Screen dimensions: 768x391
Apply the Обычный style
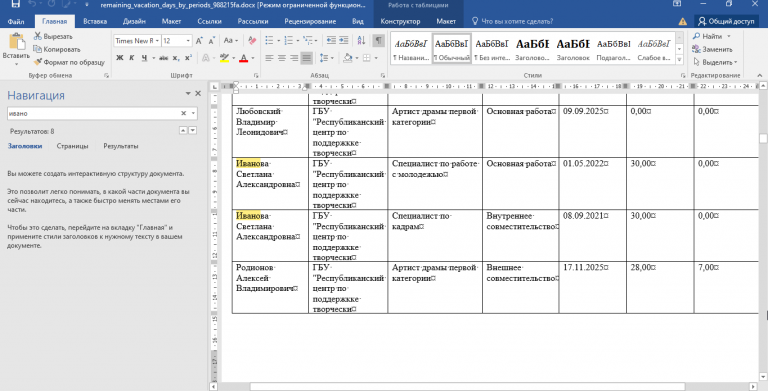pos(452,48)
